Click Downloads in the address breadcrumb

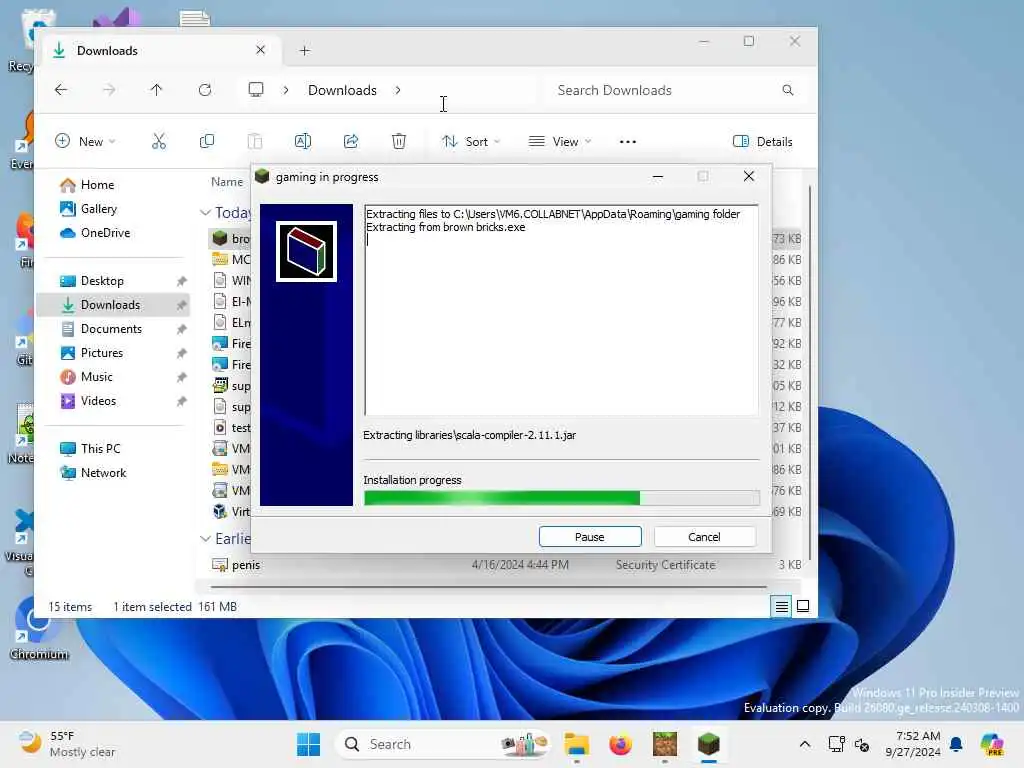[342, 90]
